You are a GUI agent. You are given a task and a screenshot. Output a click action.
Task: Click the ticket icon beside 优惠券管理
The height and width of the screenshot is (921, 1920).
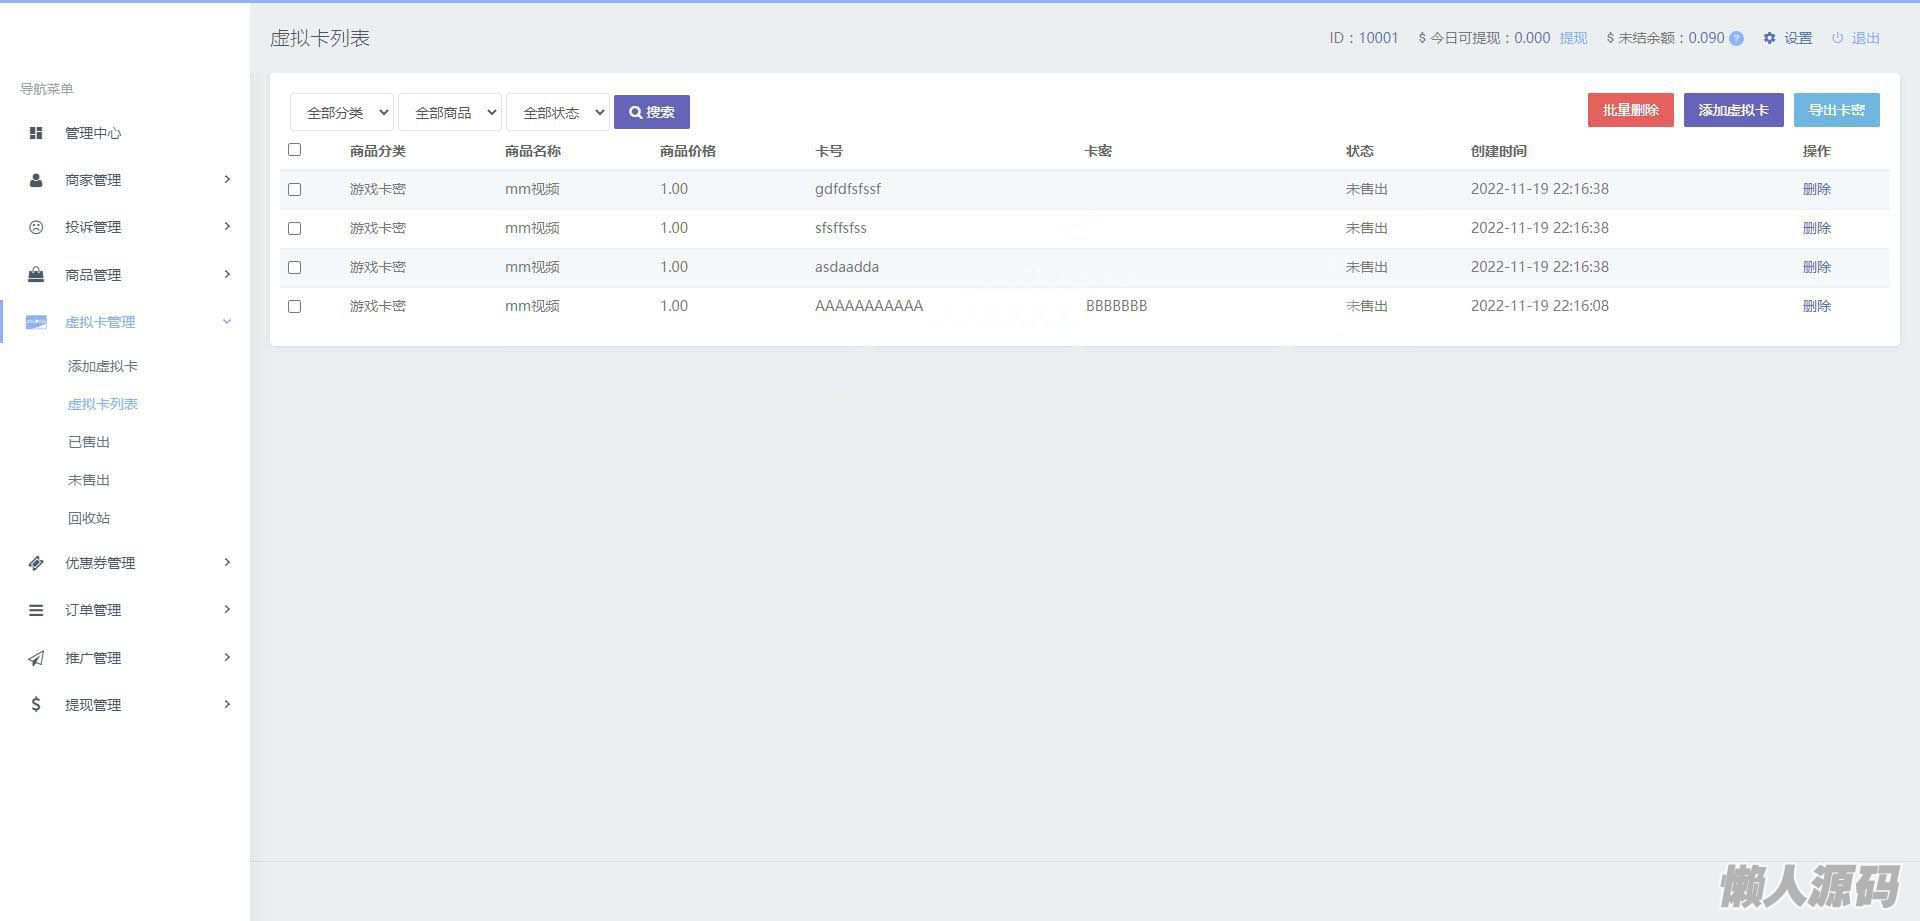click(36, 563)
